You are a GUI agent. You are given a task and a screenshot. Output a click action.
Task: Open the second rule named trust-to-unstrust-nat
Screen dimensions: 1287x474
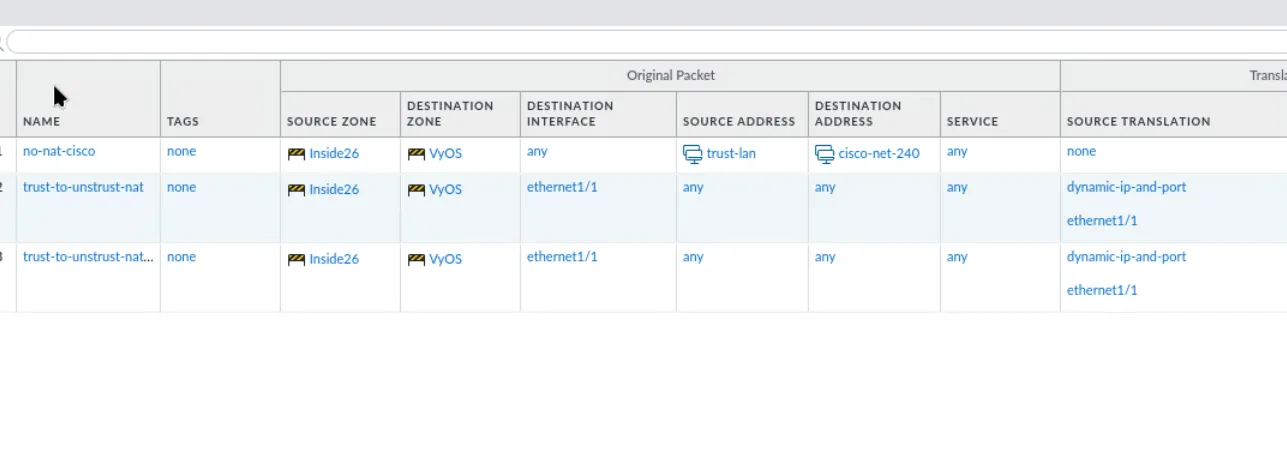(x=83, y=188)
